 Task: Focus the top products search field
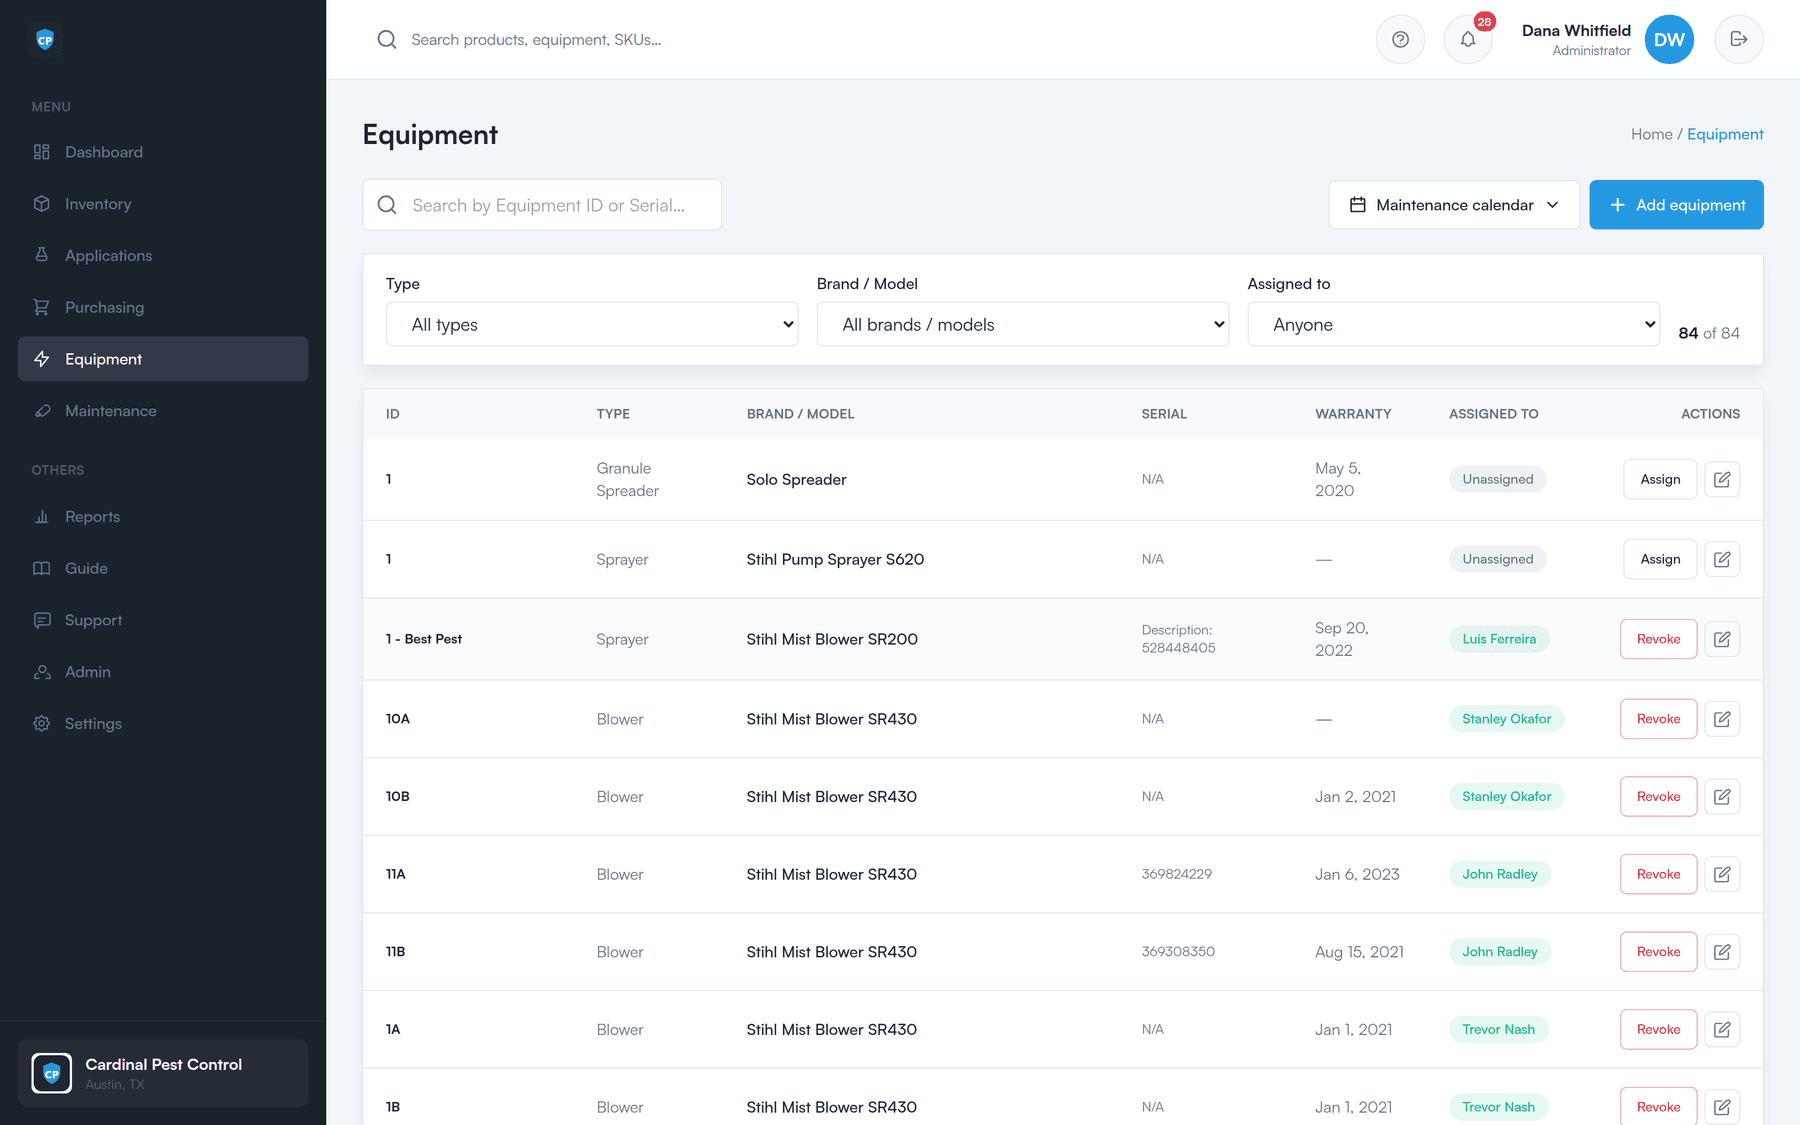pyautogui.click(x=536, y=40)
